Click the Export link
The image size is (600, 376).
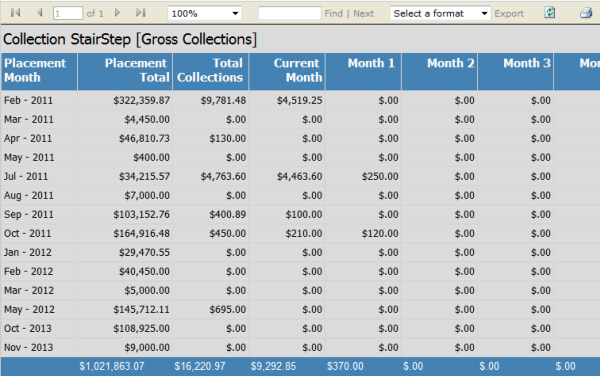pyautogui.click(x=509, y=13)
